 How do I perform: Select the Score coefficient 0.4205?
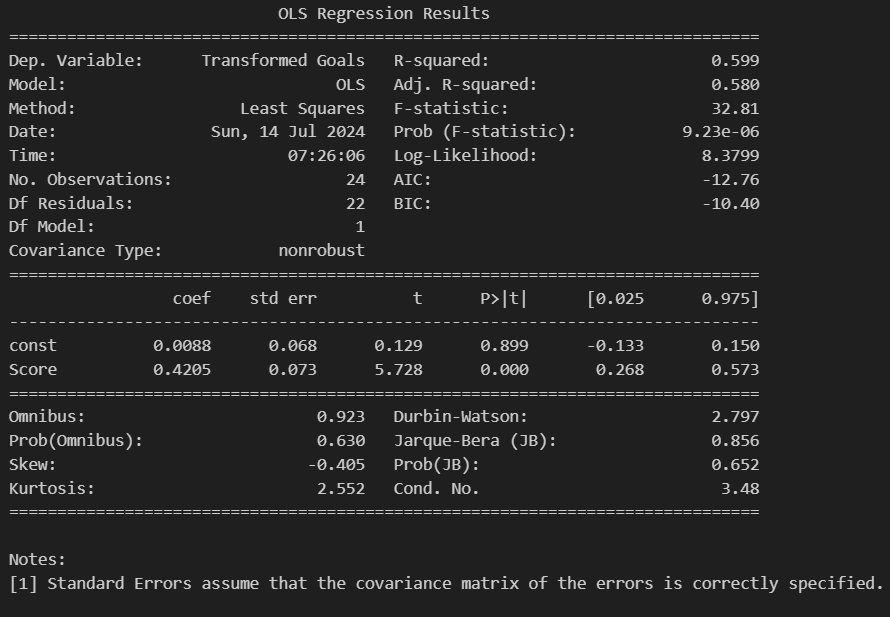[182, 370]
